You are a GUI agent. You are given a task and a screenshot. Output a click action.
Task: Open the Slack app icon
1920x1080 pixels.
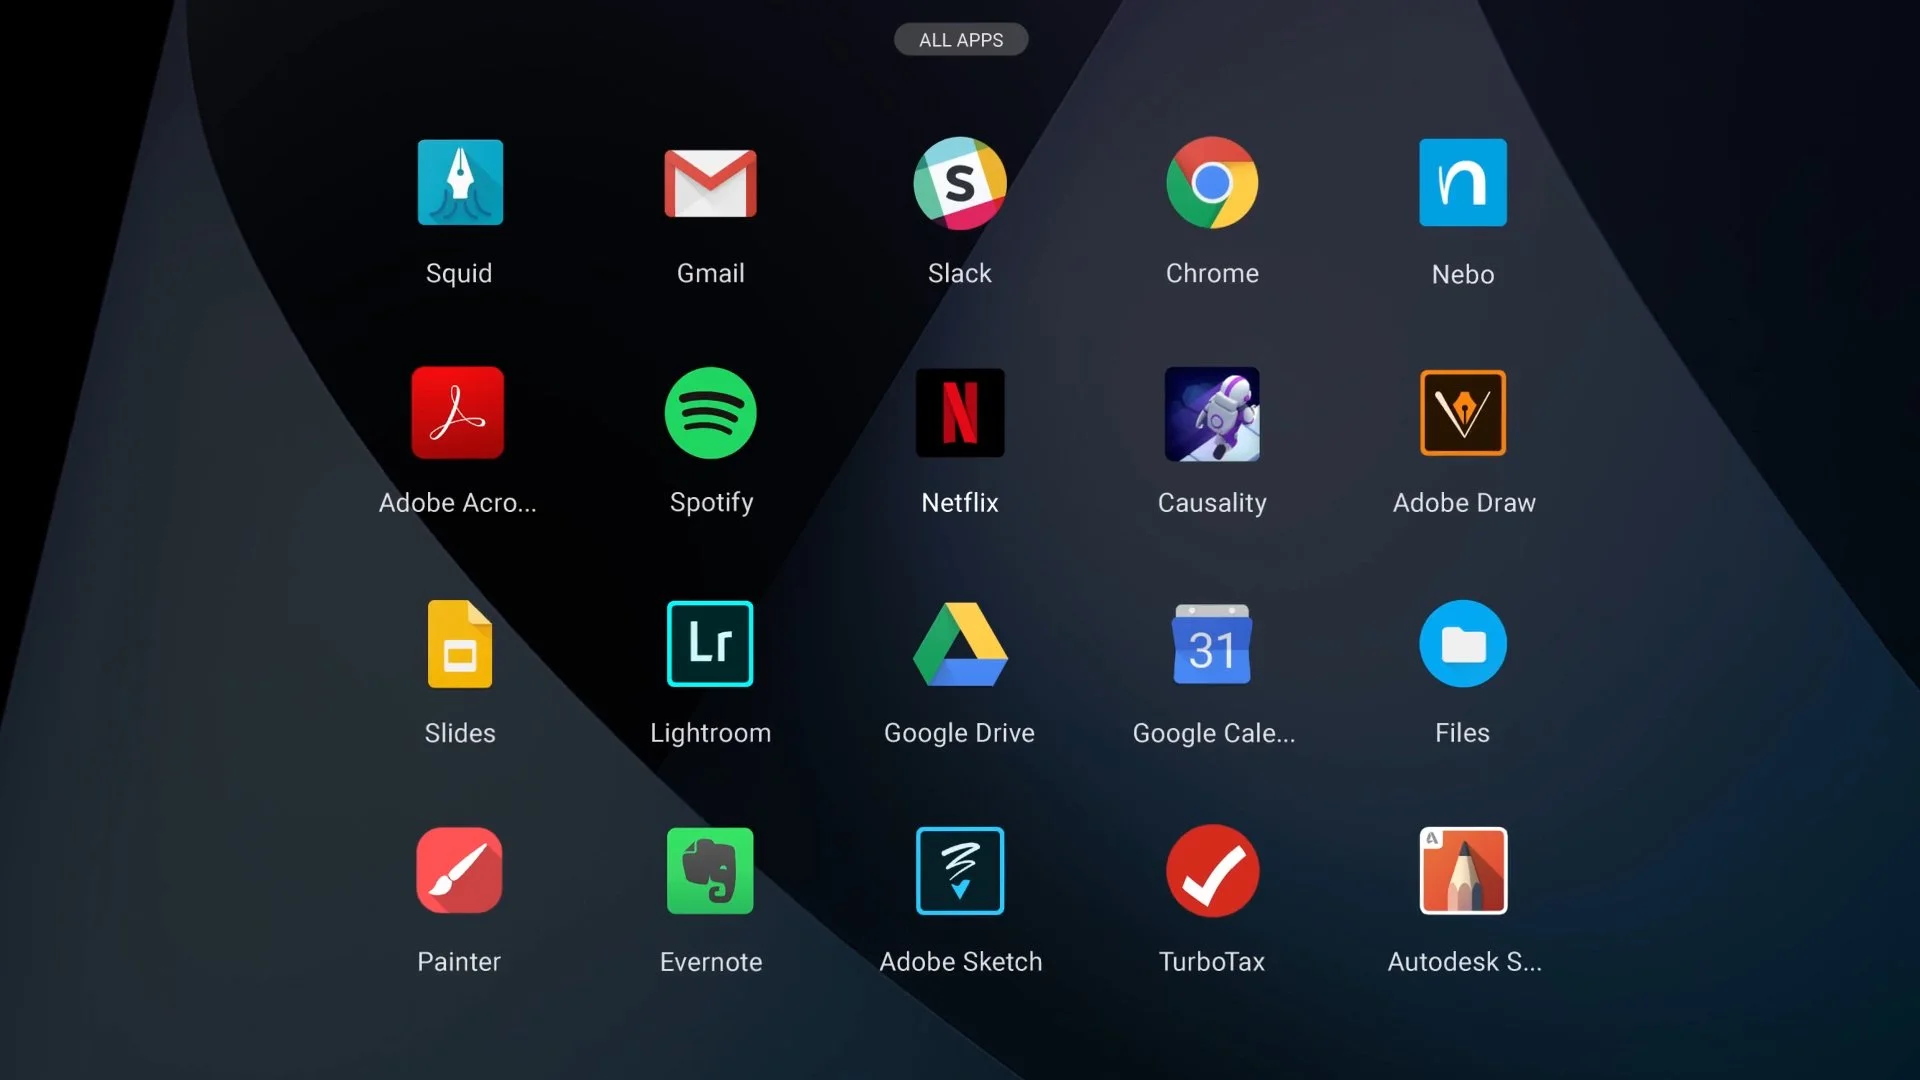[960, 183]
